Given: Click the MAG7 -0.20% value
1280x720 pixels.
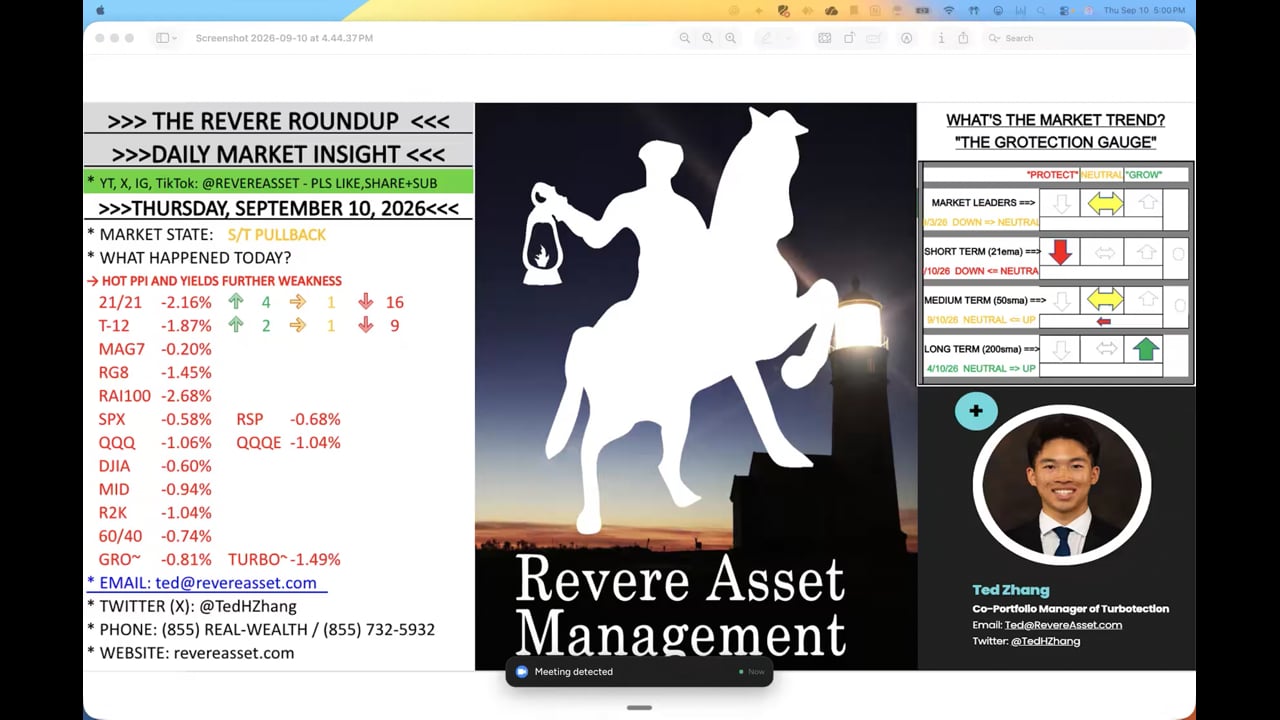Looking at the screenshot, I should pos(186,349).
